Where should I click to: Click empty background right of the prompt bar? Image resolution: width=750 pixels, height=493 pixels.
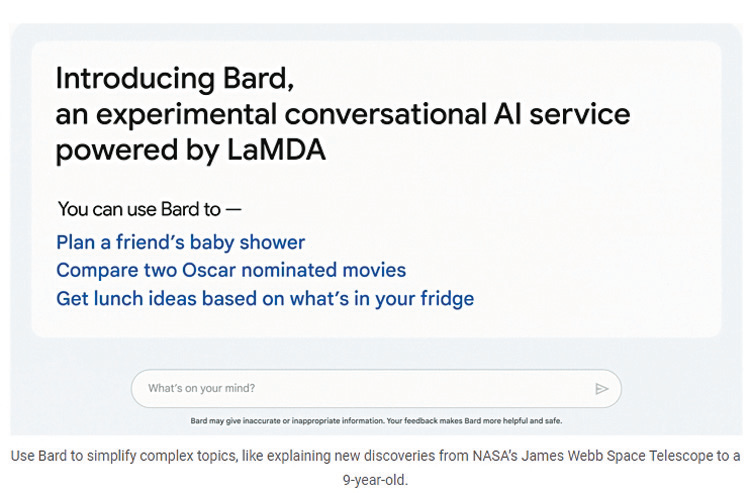click(x=680, y=389)
